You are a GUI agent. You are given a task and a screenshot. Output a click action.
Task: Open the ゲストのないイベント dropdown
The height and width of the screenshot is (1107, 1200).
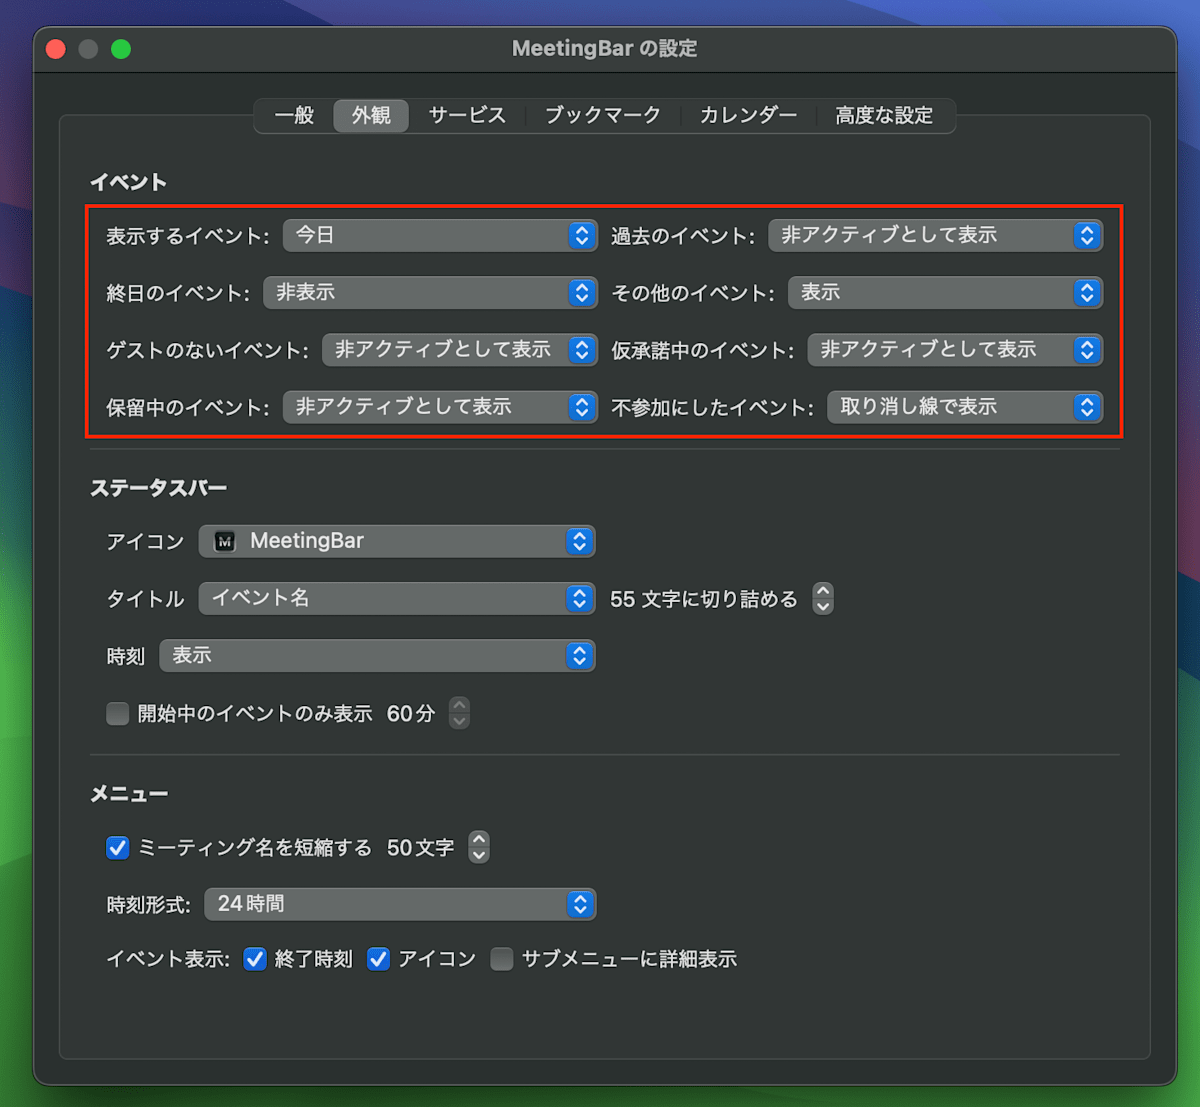[x=459, y=349]
